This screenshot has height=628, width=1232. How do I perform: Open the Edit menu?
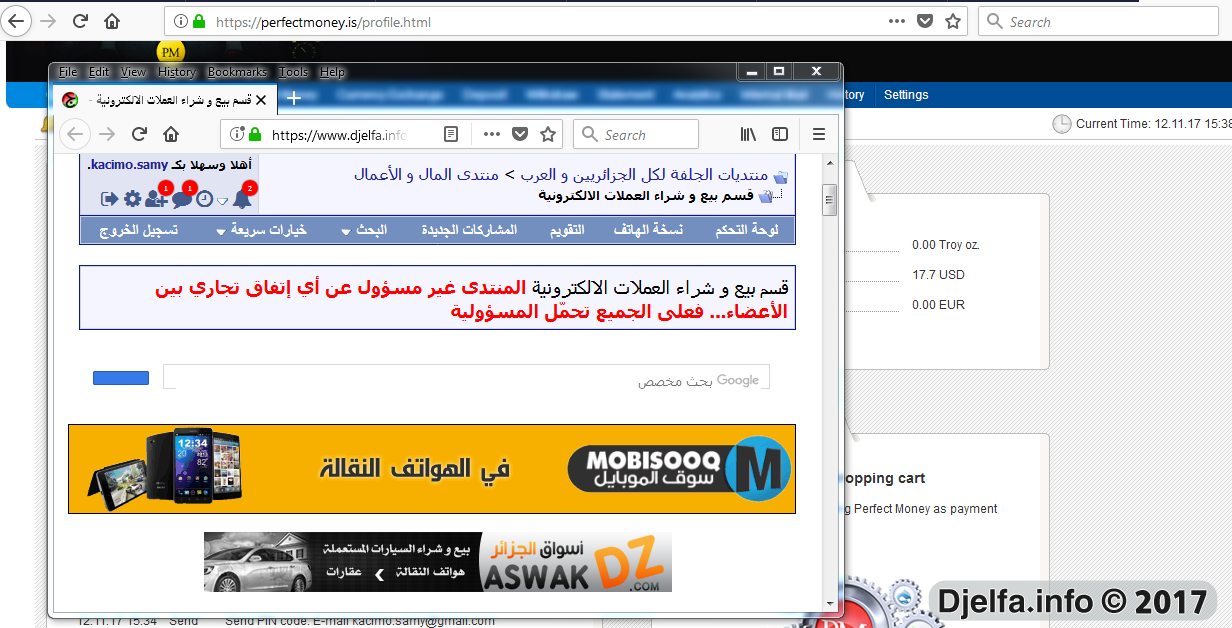(x=99, y=72)
